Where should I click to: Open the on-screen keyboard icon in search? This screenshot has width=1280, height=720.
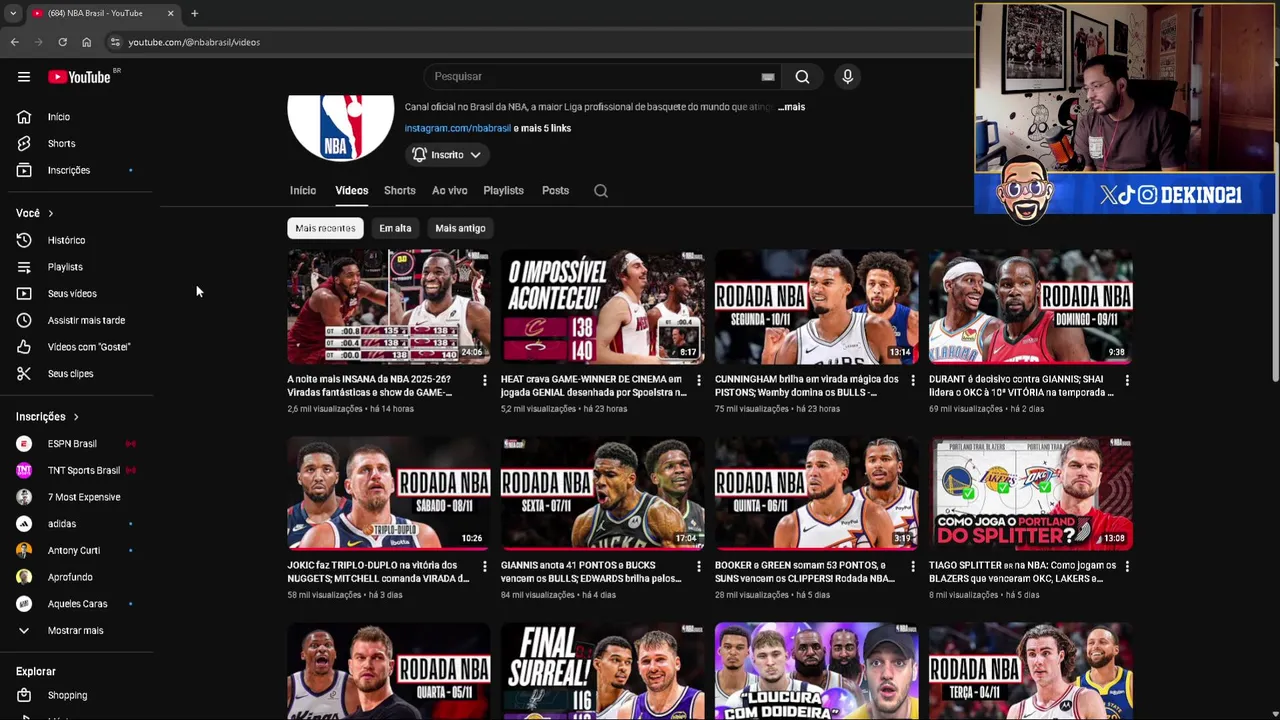(768, 77)
